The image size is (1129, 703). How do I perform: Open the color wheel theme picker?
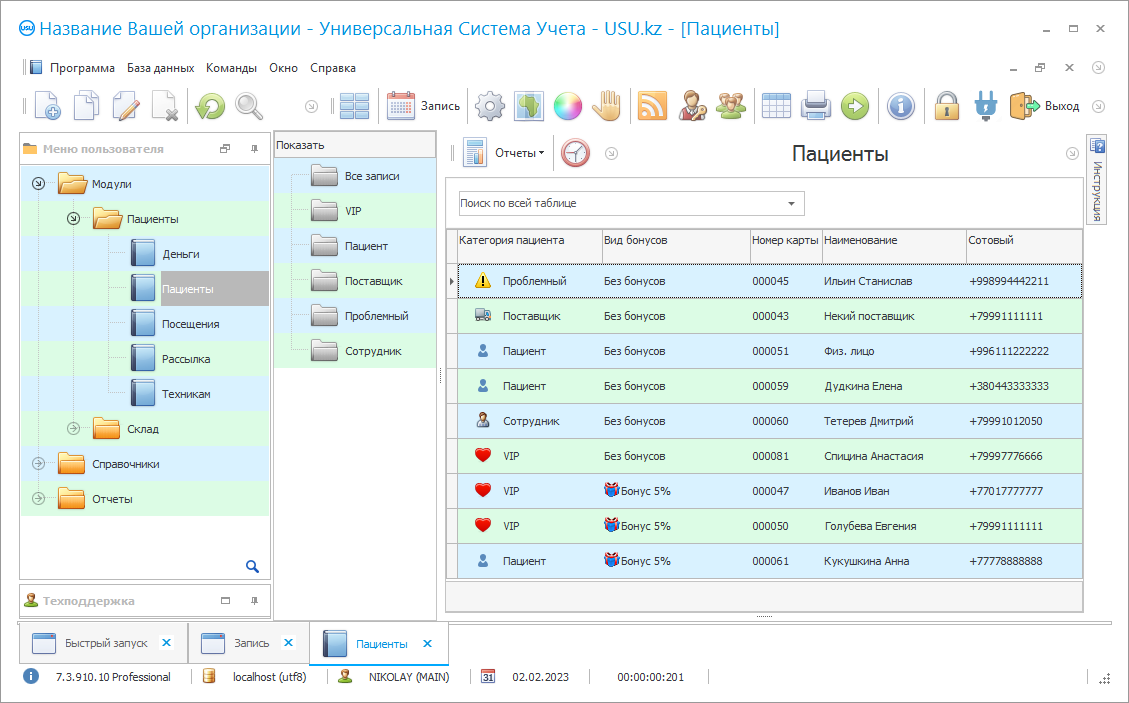click(x=567, y=106)
